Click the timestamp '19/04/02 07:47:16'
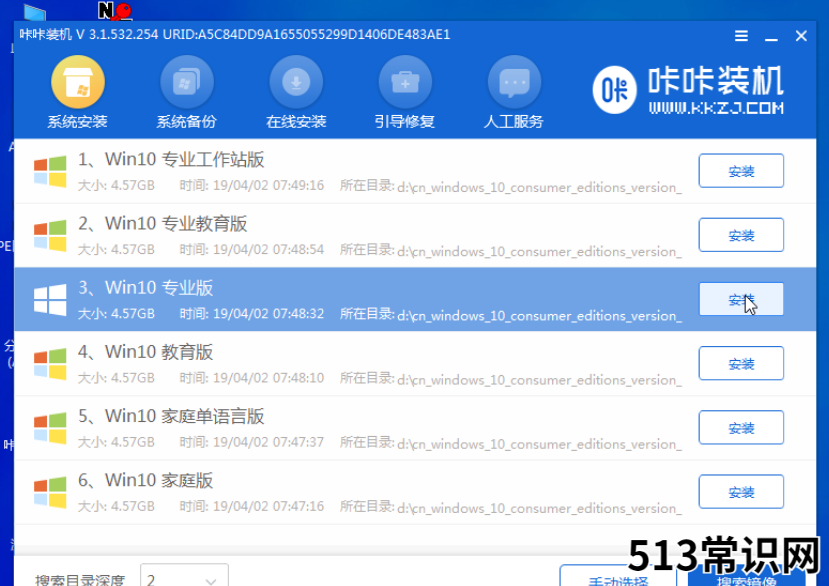The width and height of the screenshot is (829, 586). tap(268, 506)
